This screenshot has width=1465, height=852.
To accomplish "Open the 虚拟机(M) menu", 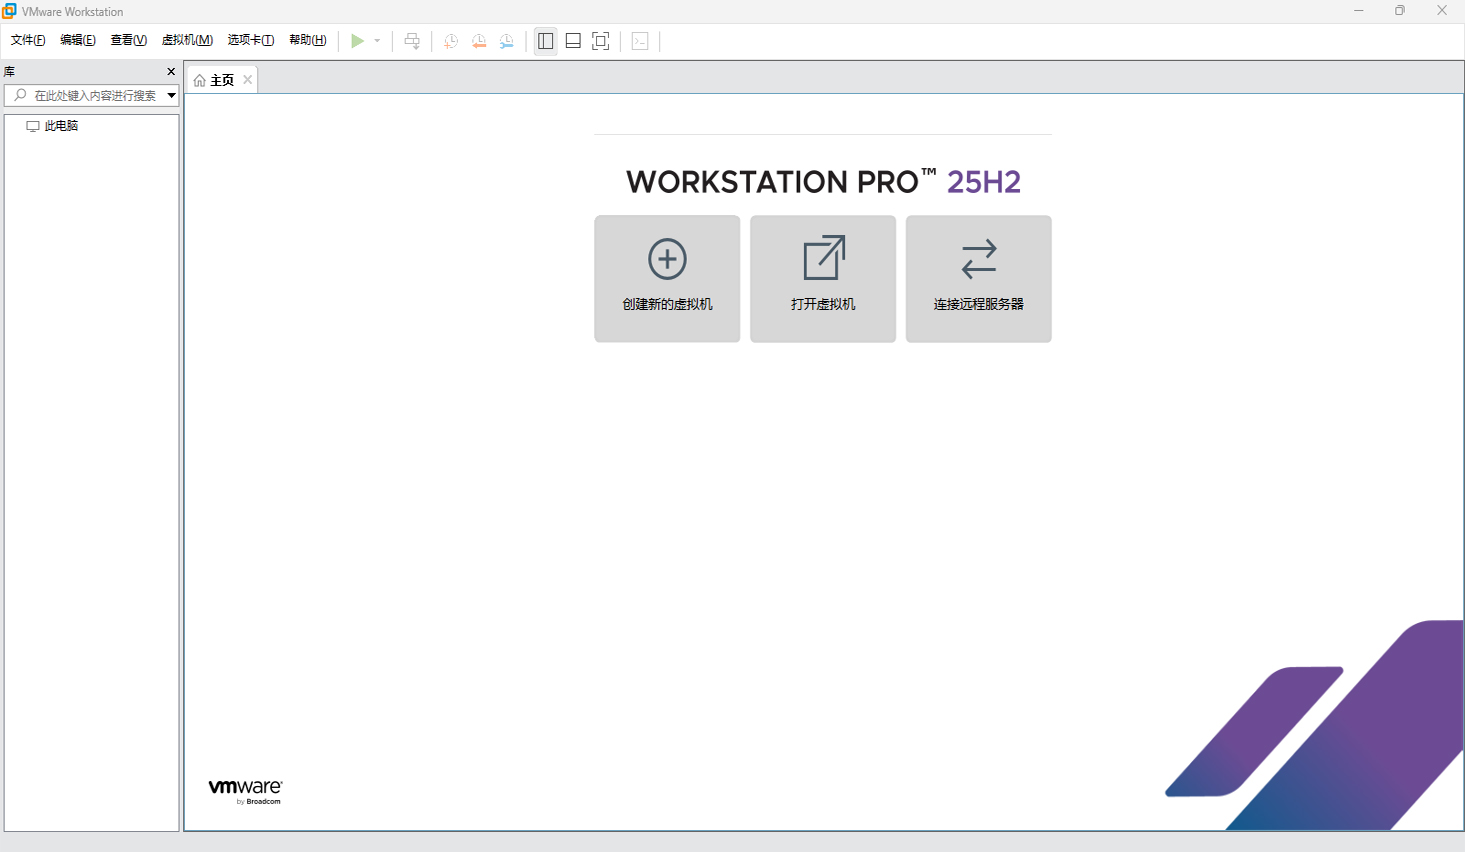I will click(186, 40).
